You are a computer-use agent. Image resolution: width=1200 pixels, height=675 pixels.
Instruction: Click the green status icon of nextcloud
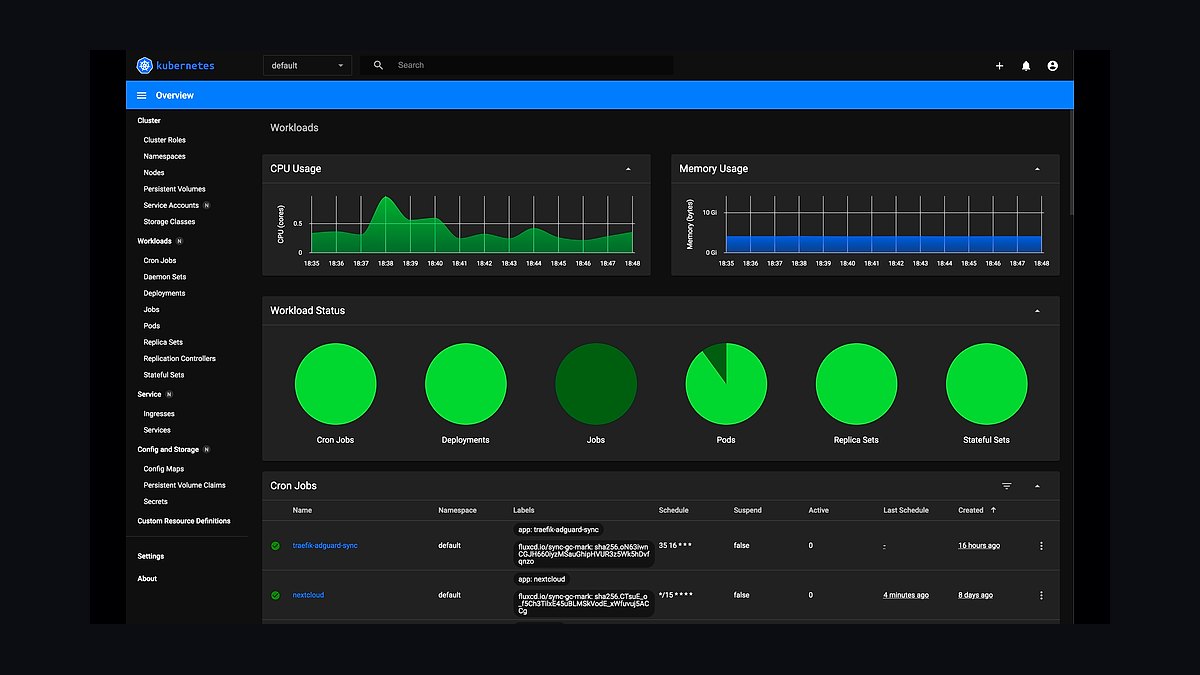(x=275, y=595)
